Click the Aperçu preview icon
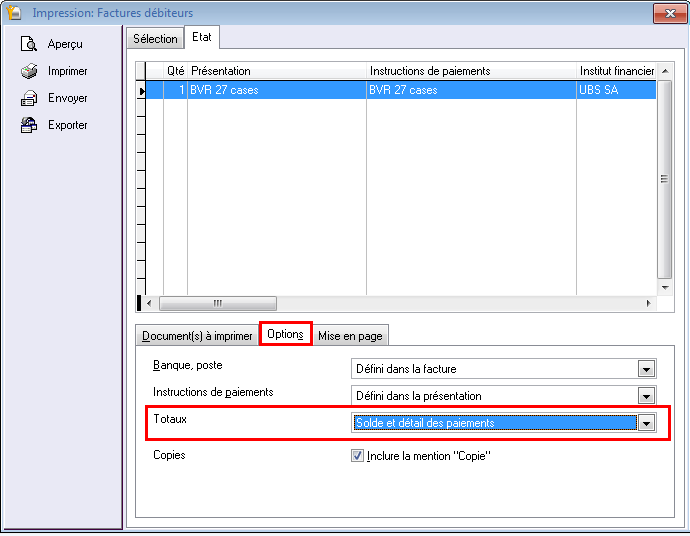Image resolution: width=690 pixels, height=536 pixels. (29, 44)
